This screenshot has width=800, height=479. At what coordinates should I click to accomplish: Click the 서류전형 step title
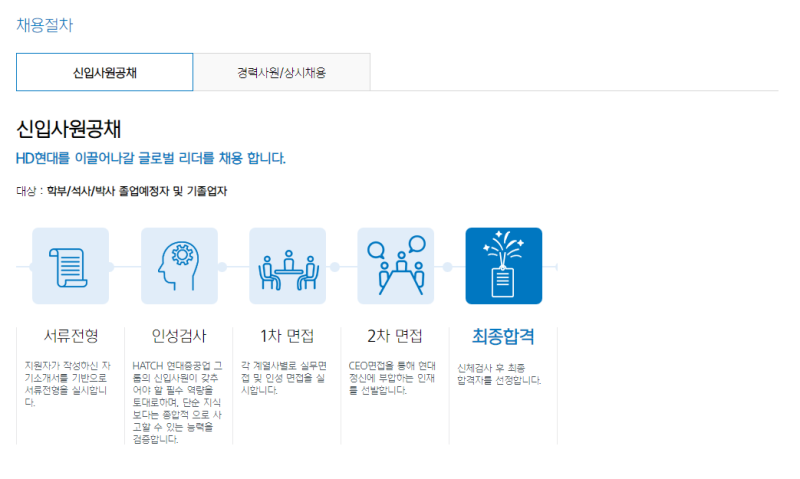[70, 335]
